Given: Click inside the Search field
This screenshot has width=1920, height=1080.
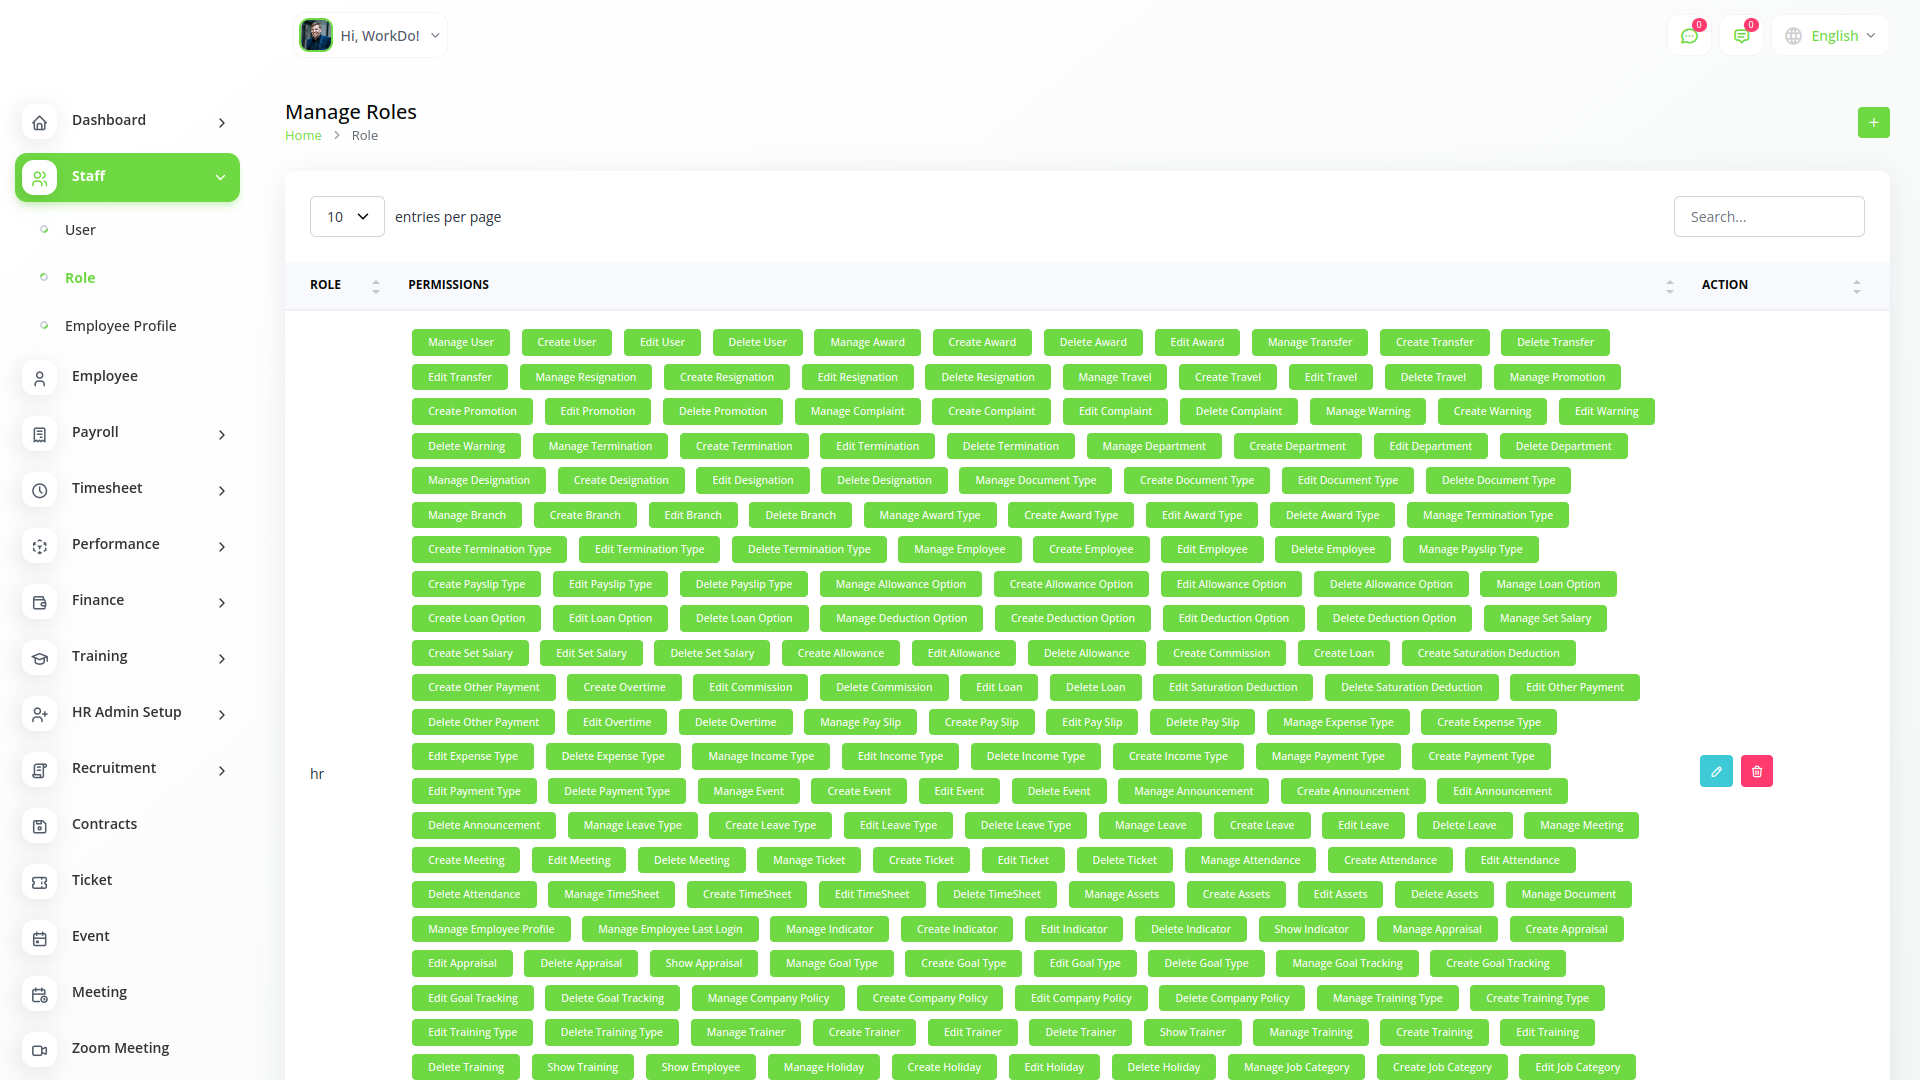Looking at the screenshot, I should point(1769,216).
